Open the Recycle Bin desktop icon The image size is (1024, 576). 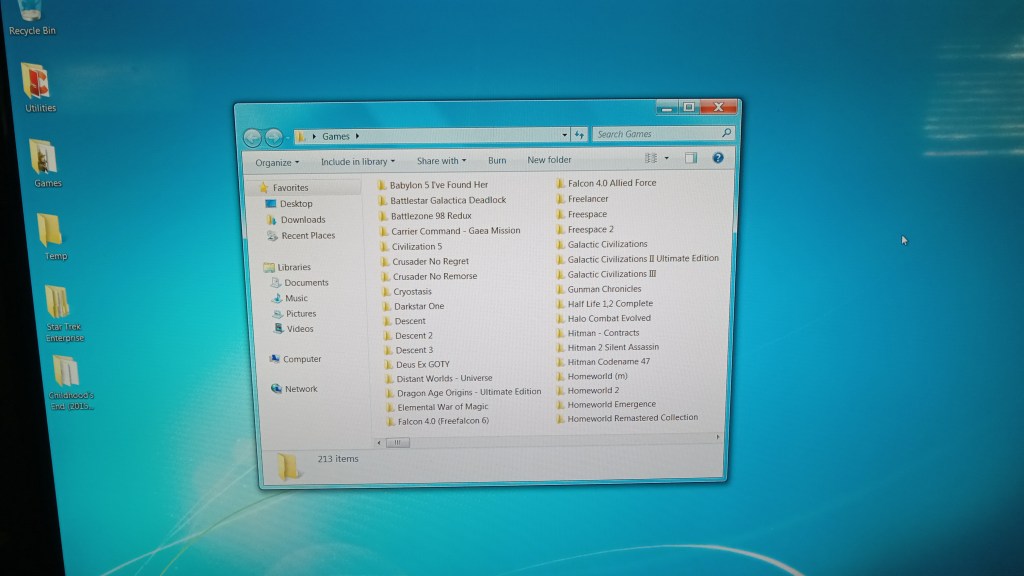click(x=31, y=14)
